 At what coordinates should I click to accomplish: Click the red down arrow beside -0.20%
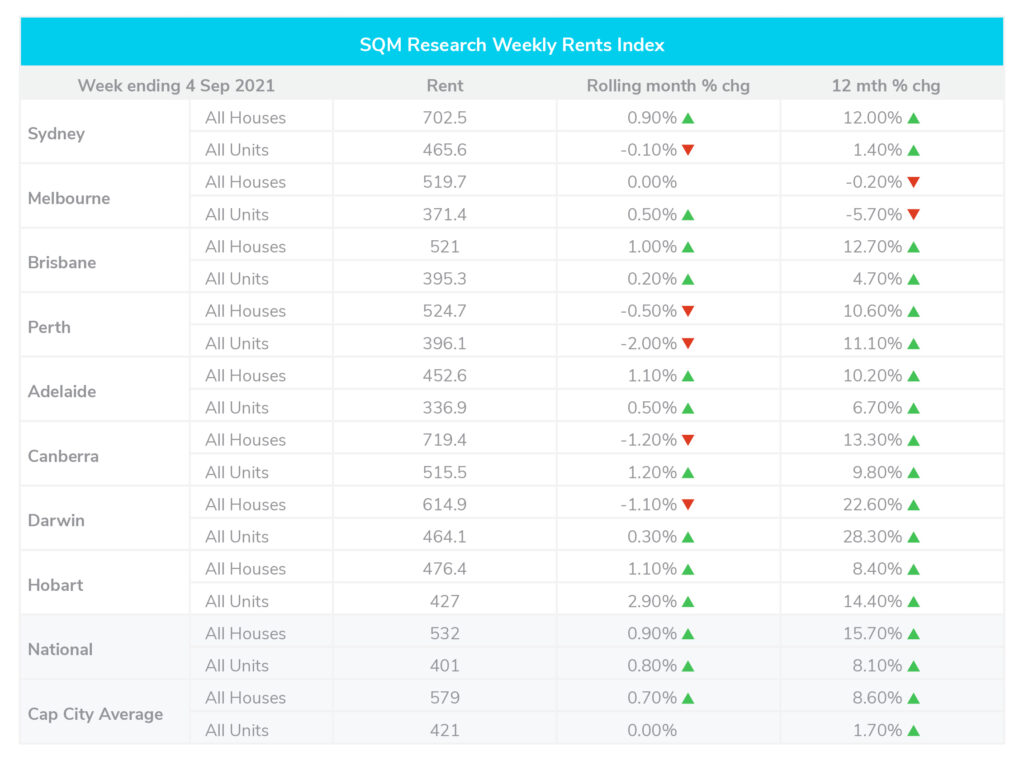pos(913,182)
